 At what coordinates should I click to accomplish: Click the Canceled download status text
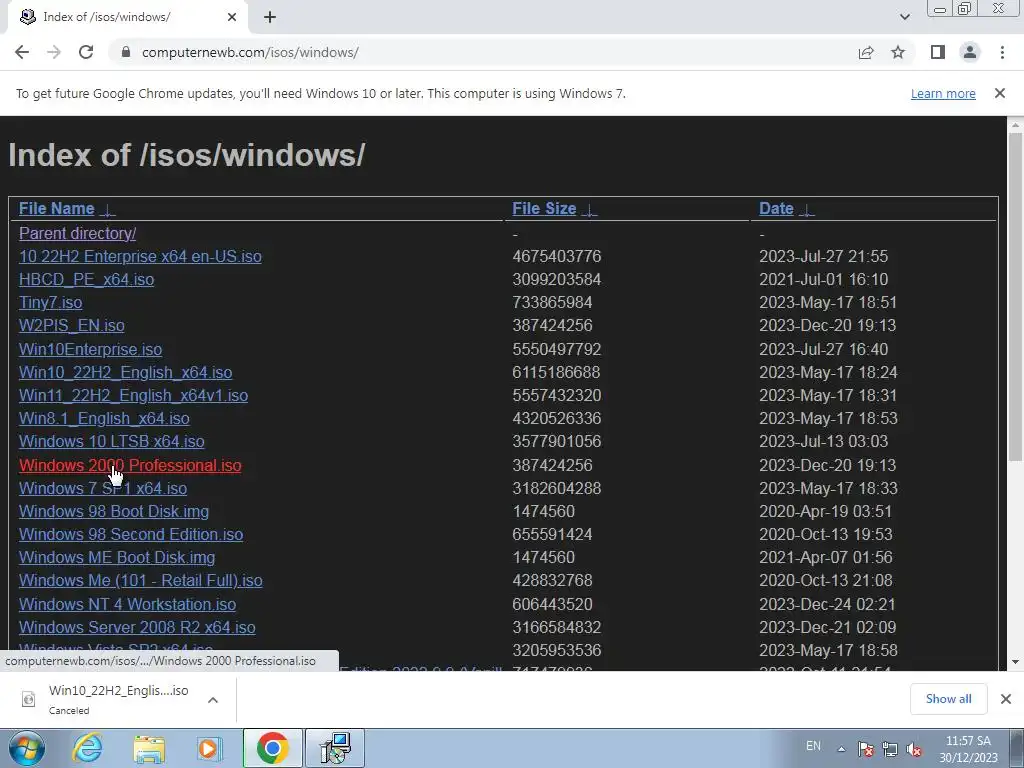(69, 711)
